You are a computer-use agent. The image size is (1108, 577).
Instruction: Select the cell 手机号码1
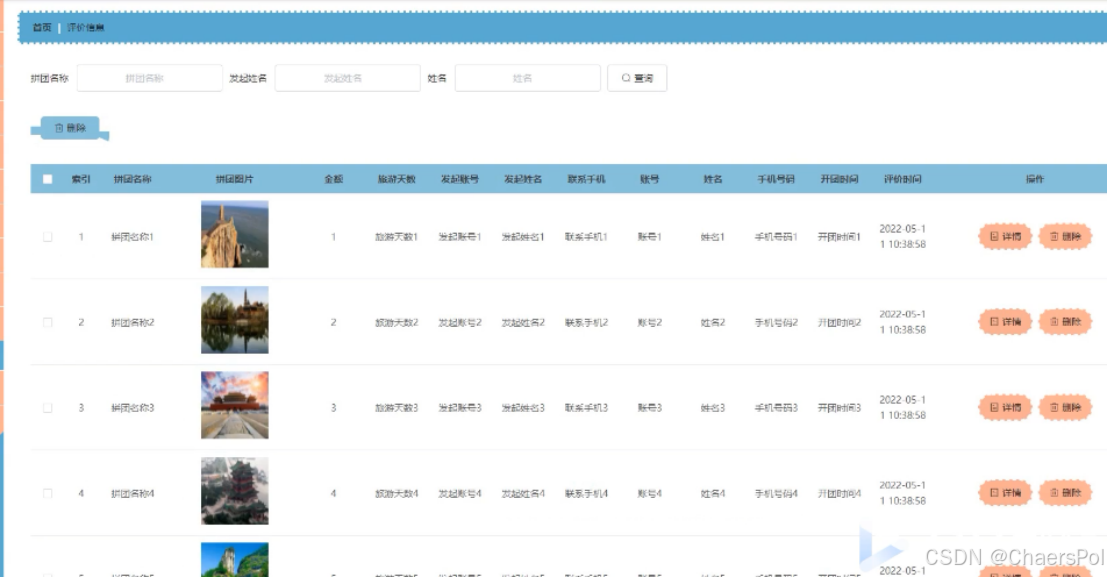click(x=776, y=237)
